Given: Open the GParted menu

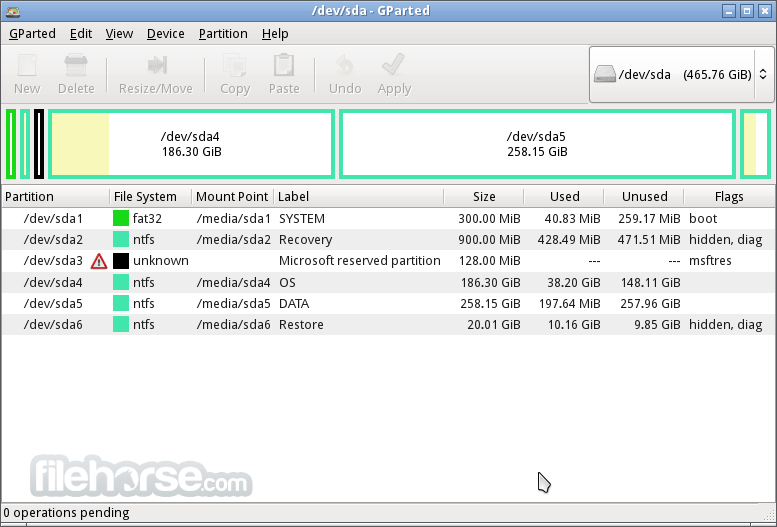Looking at the screenshot, I should coord(32,34).
